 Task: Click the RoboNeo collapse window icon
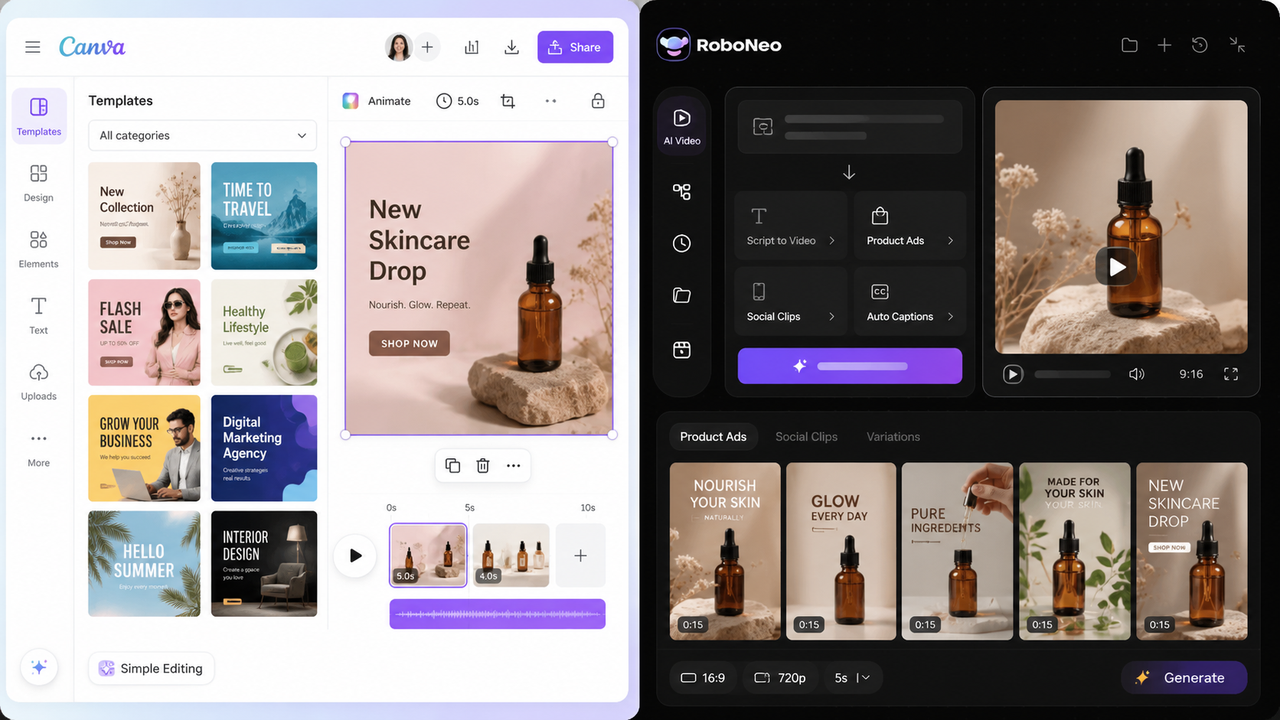1237,45
